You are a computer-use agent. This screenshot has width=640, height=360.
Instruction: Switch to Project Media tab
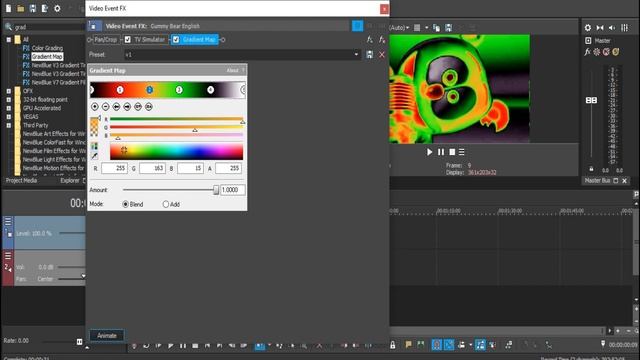[21, 180]
